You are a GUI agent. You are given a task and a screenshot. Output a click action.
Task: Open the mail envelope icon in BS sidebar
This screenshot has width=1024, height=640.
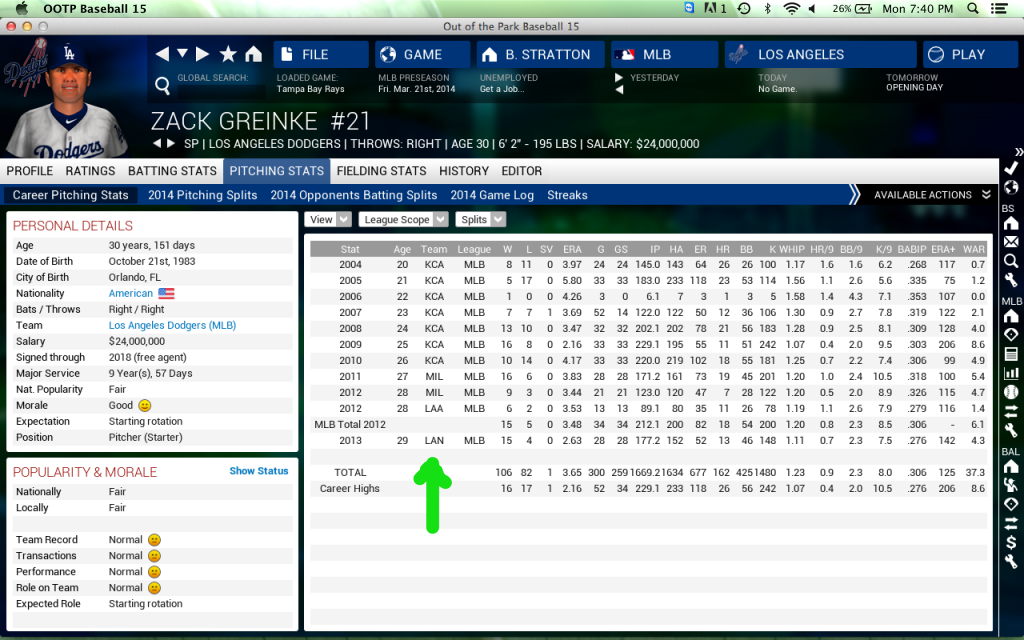[x=1011, y=242]
